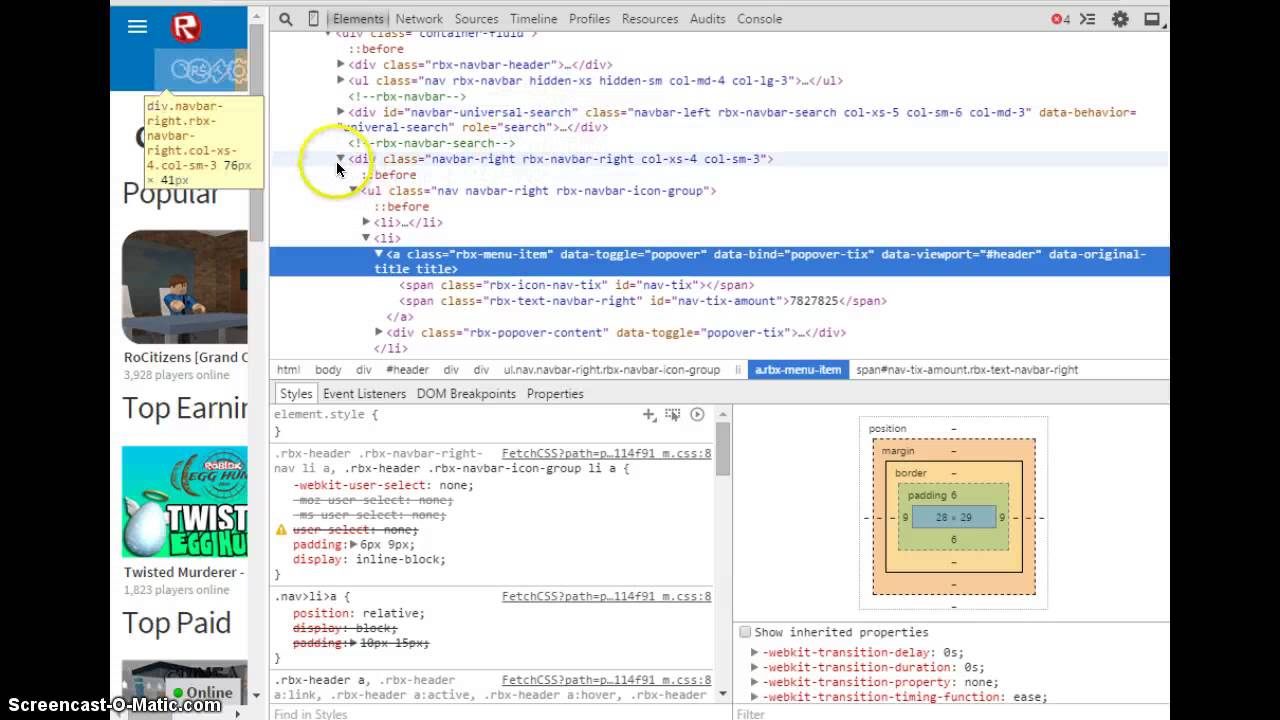This screenshot has width=1280, height=720.
Task: Switch to DOM Breakpoints sidebar tab
Action: point(466,394)
